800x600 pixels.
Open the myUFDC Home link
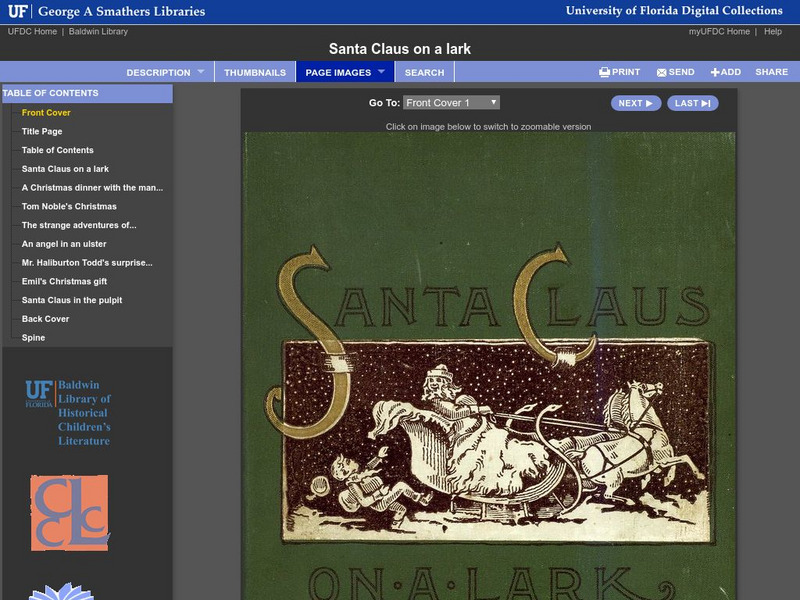click(x=719, y=32)
